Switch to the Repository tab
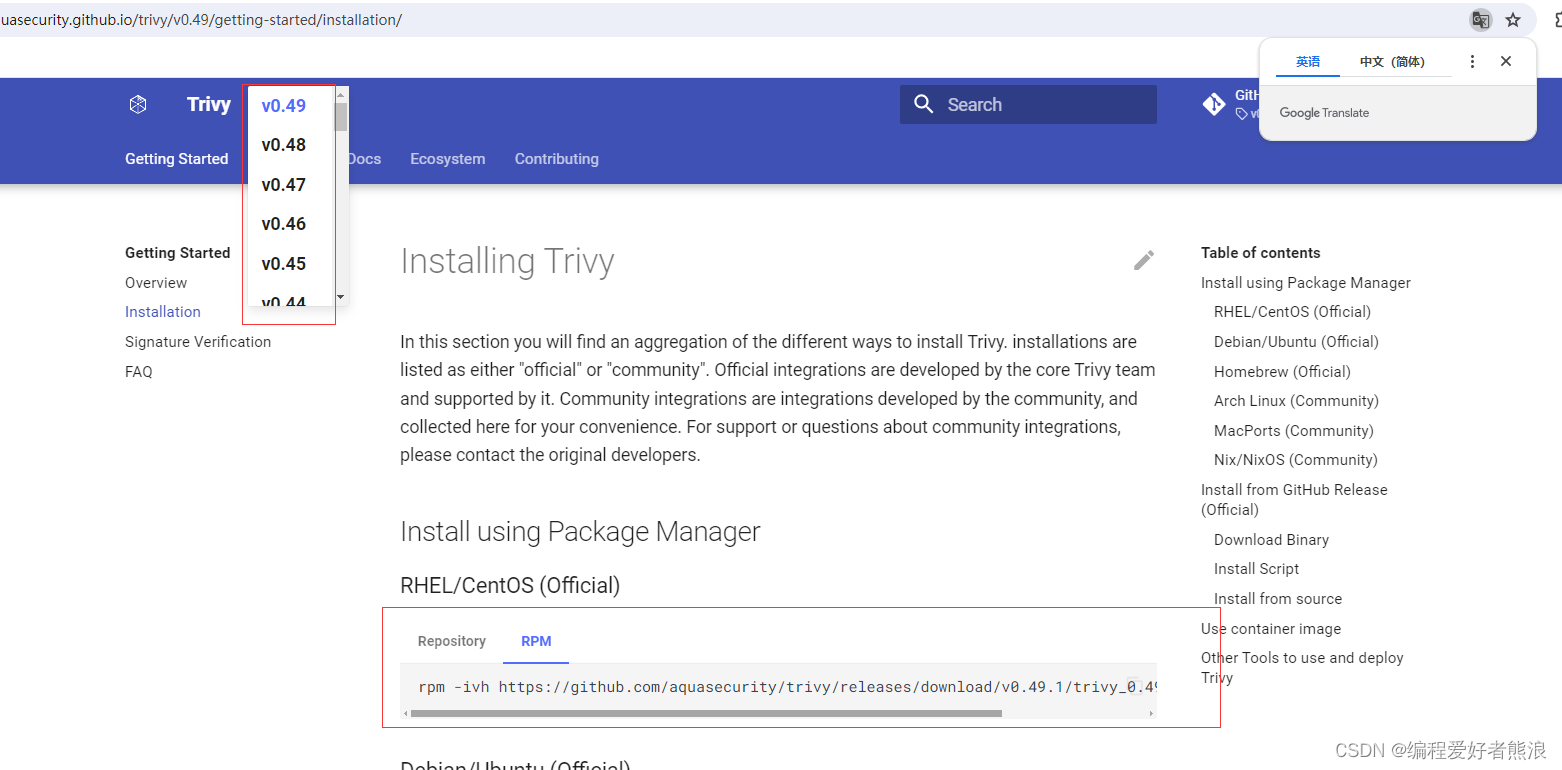 451,641
